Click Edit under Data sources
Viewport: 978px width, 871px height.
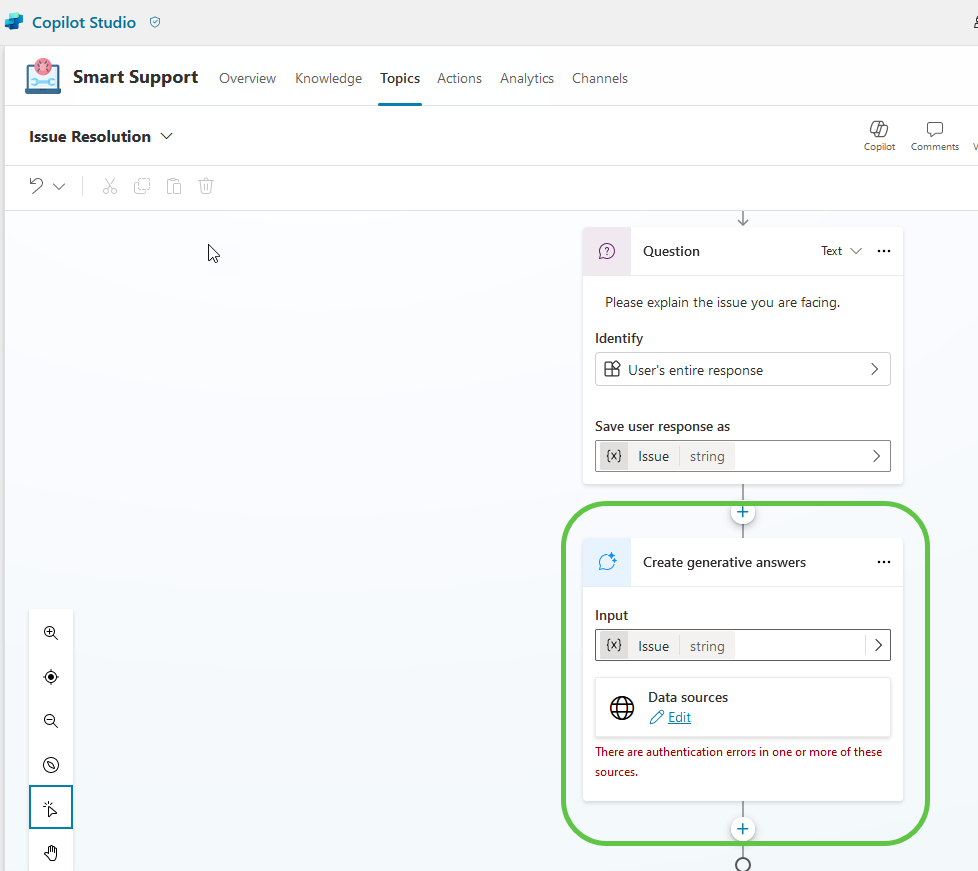[x=679, y=717]
